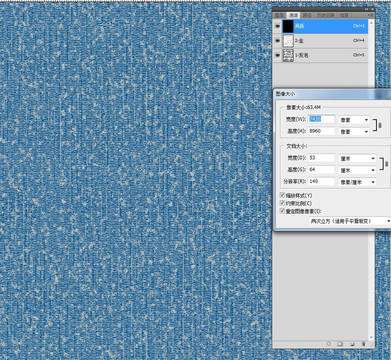Toggle visibility of 1-发泡 channel
Screen dimensions: 391x360
[x=277, y=55]
